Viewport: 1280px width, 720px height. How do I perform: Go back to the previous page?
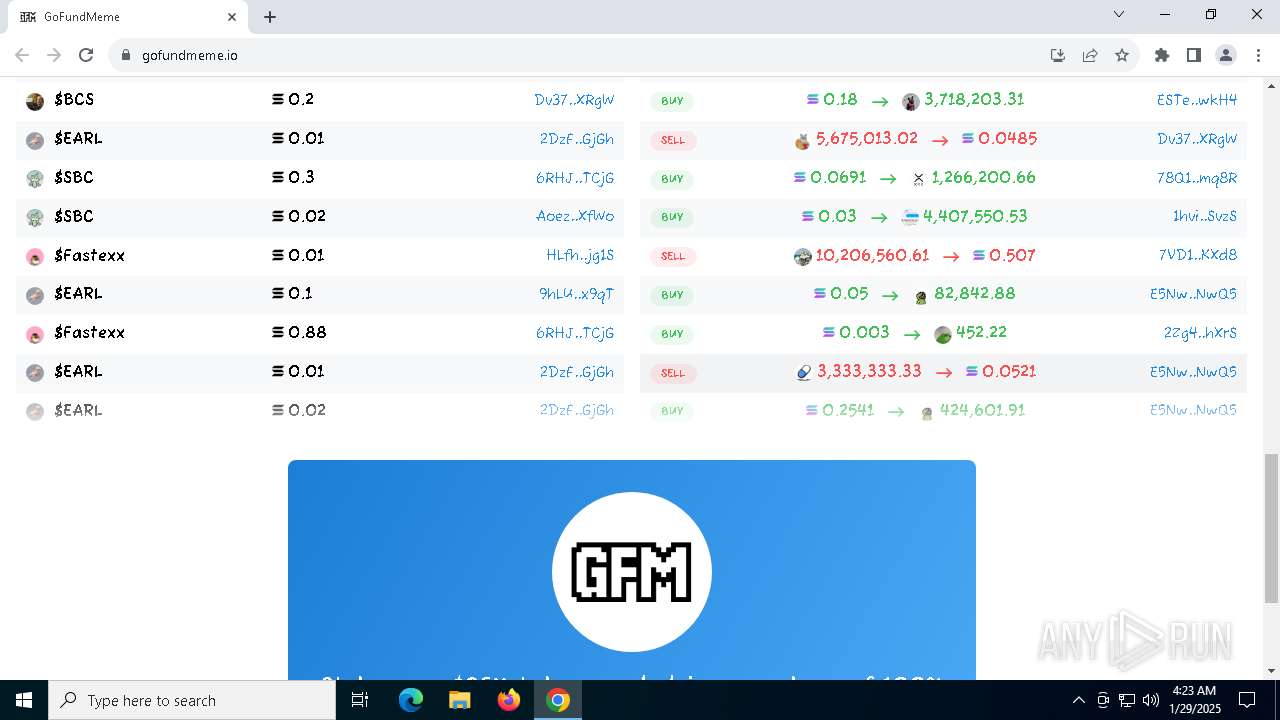coord(22,55)
